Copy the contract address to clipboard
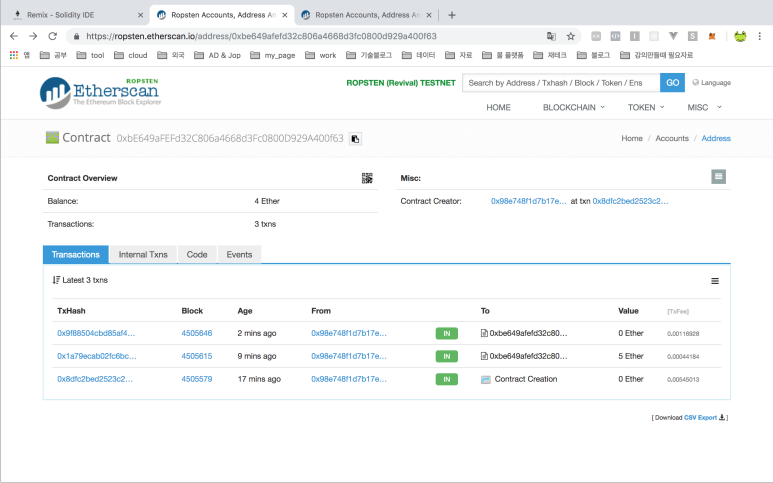Screen dimensions: 773x483 355,139
